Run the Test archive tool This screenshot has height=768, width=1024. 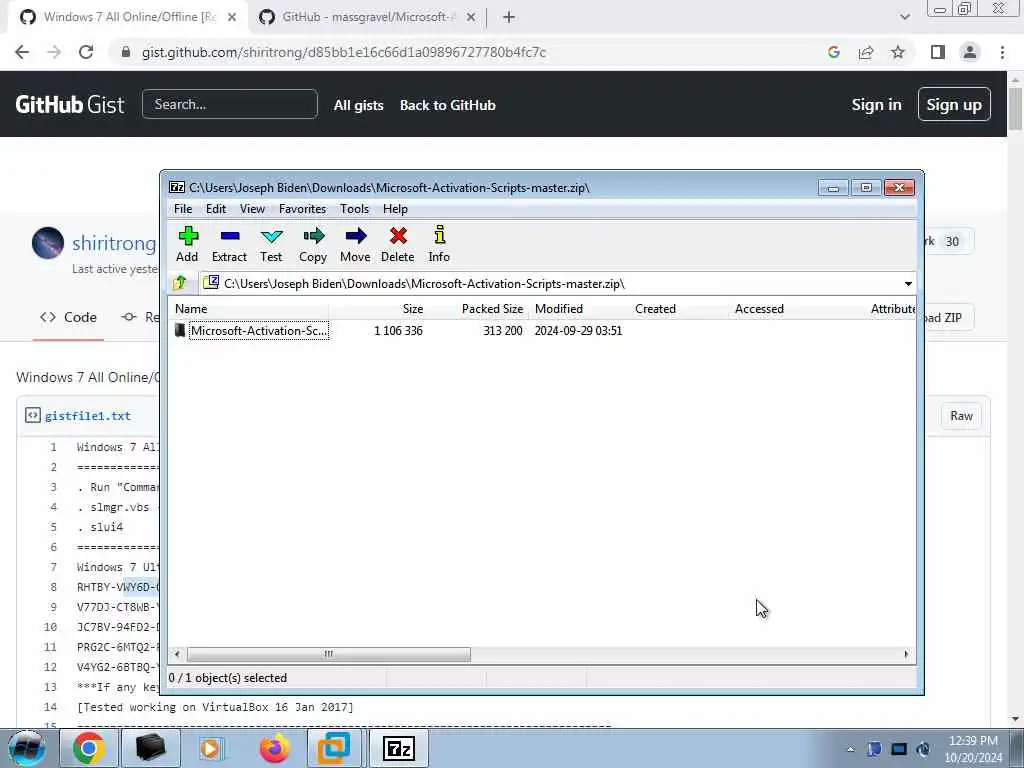point(271,244)
